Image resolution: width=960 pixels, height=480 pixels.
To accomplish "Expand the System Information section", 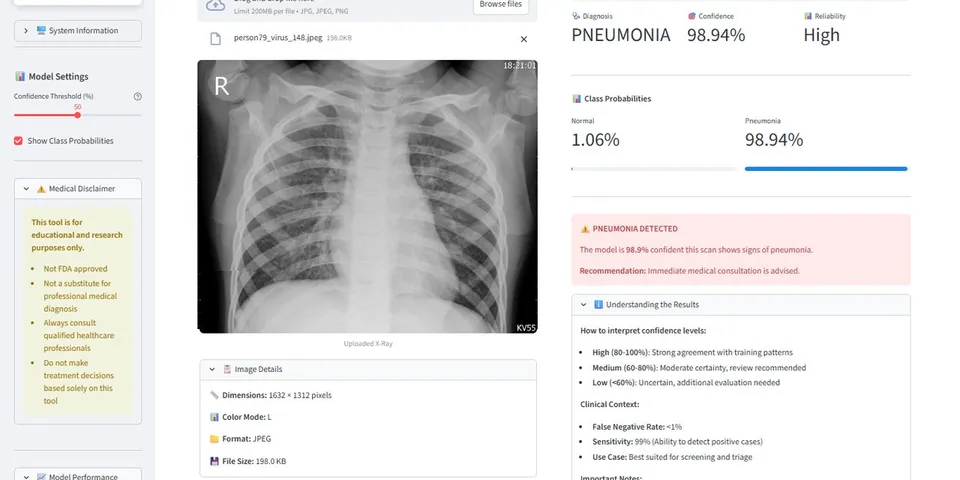I will click(78, 31).
